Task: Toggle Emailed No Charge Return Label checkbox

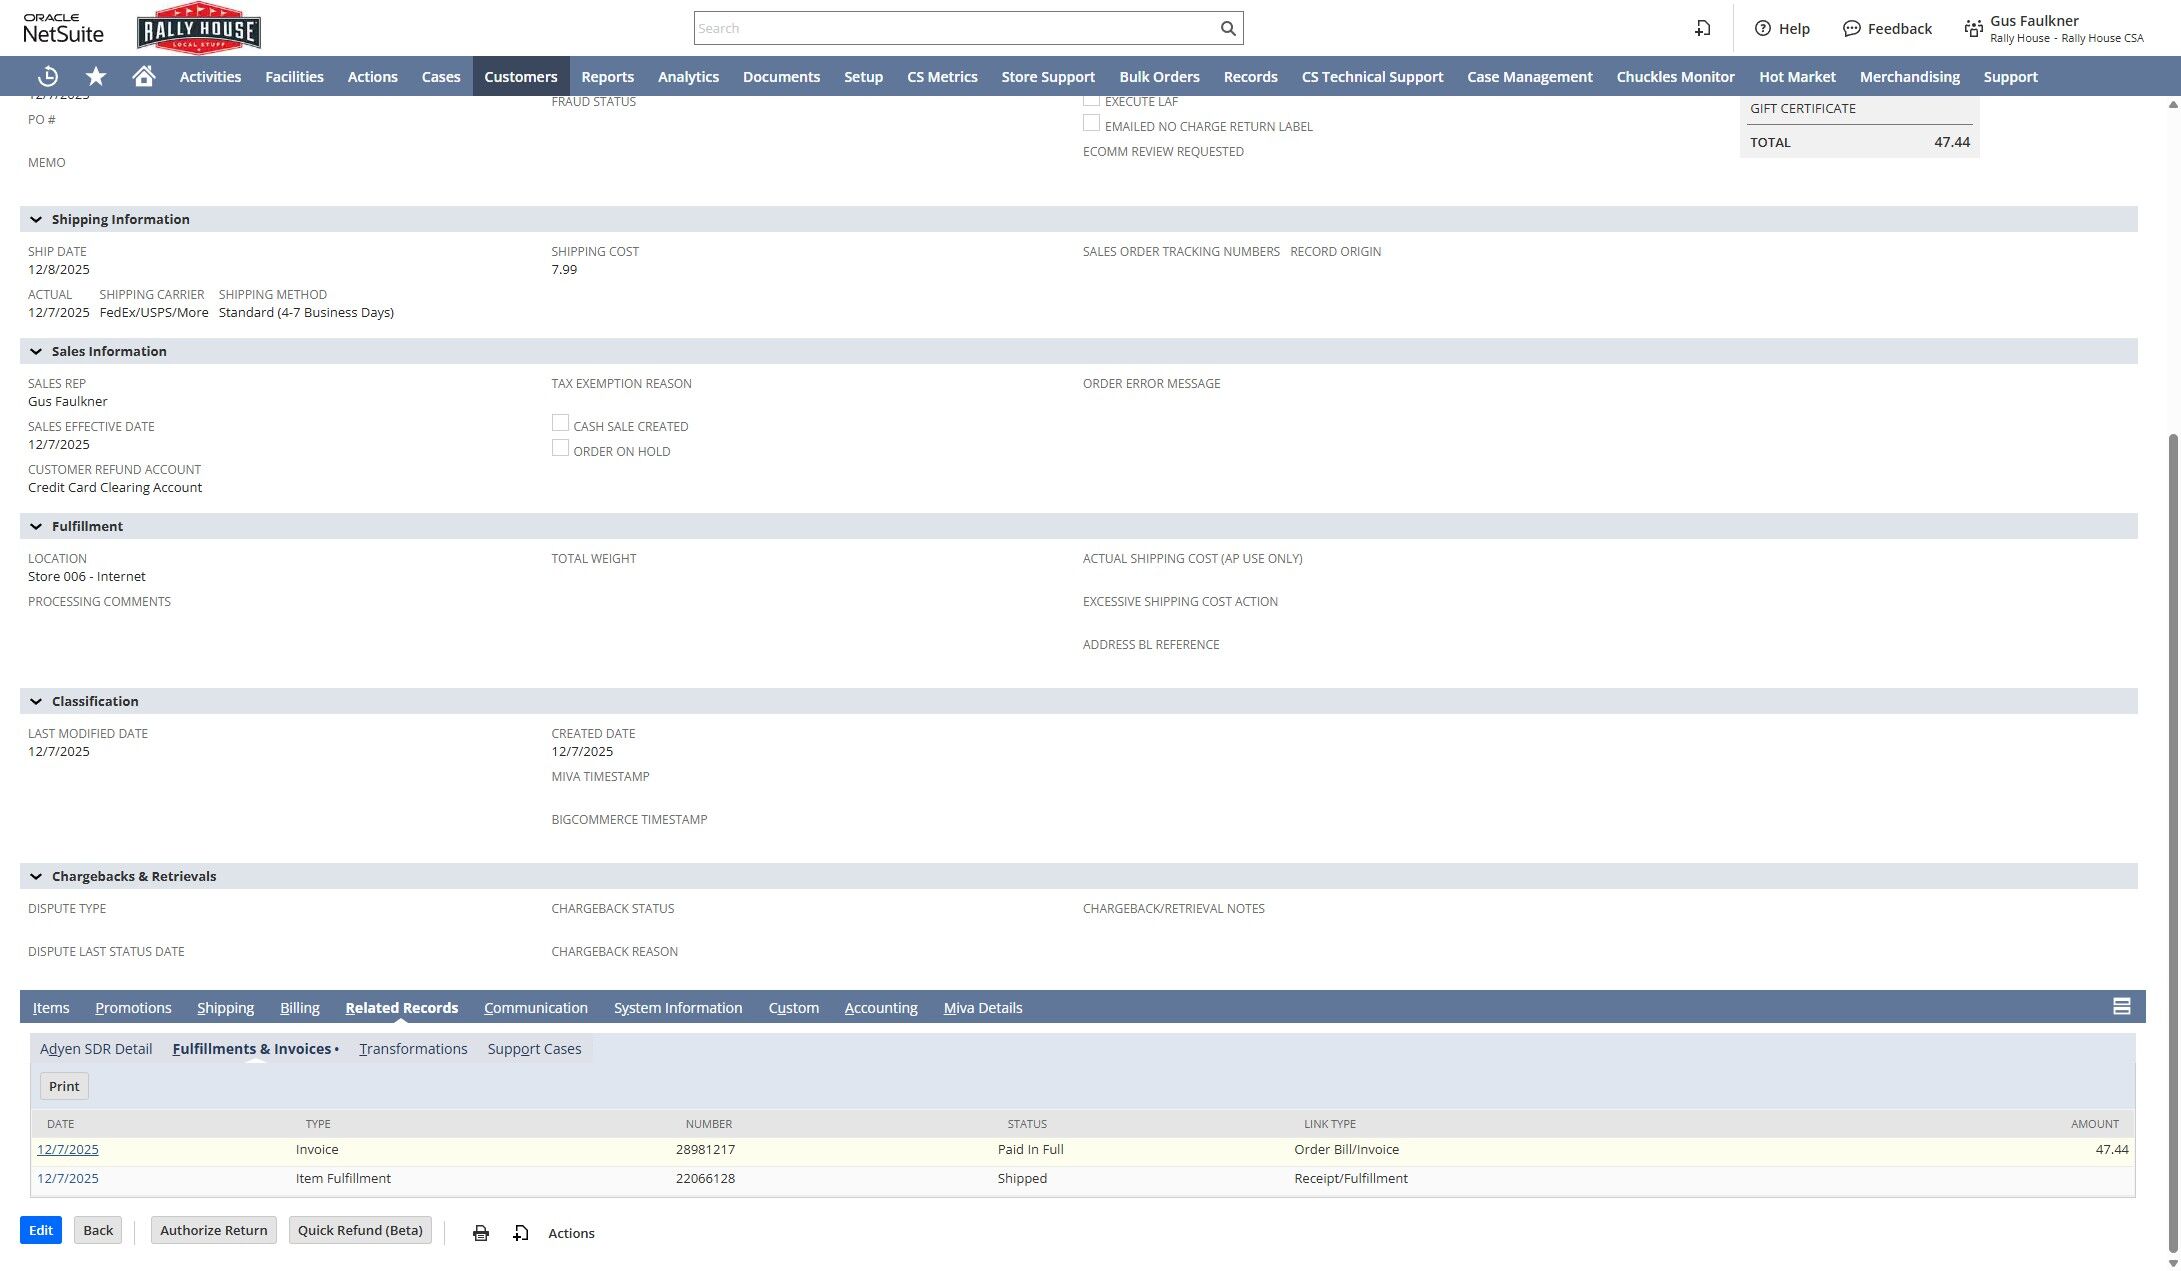Action: pyautogui.click(x=1091, y=123)
